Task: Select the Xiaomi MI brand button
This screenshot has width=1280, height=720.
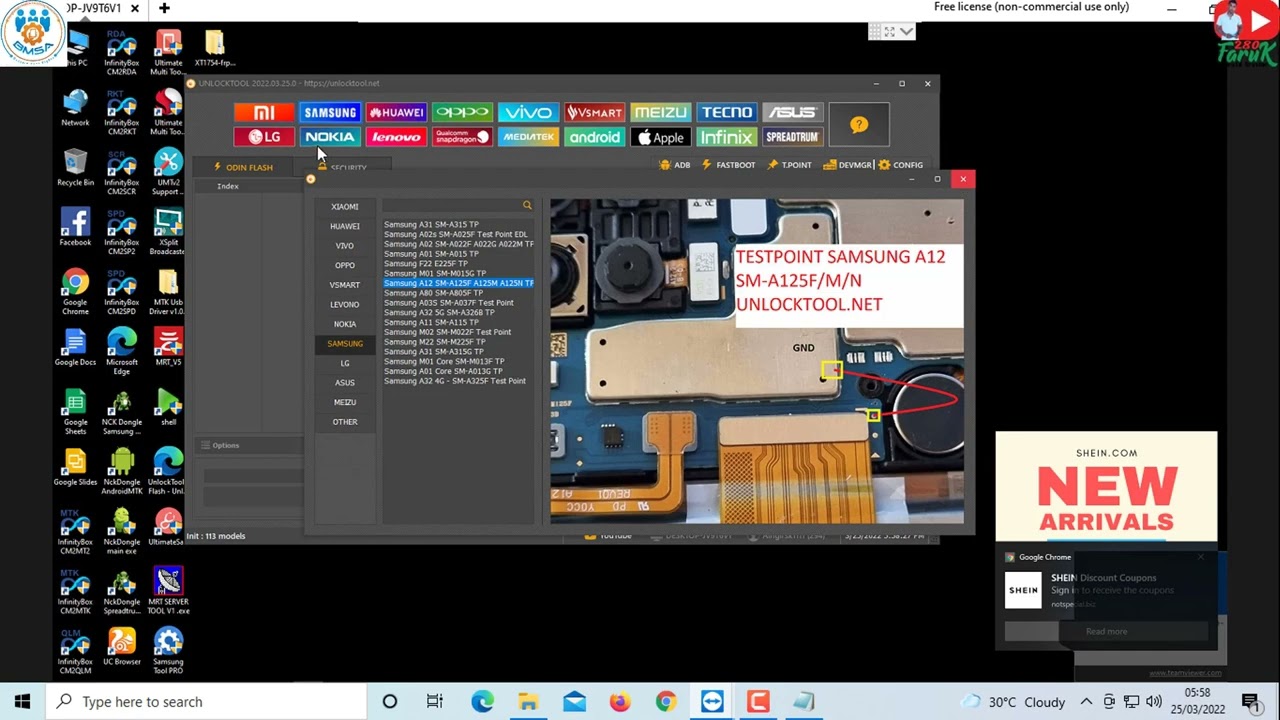Action: pyautogui.click(x=264, y=113)
